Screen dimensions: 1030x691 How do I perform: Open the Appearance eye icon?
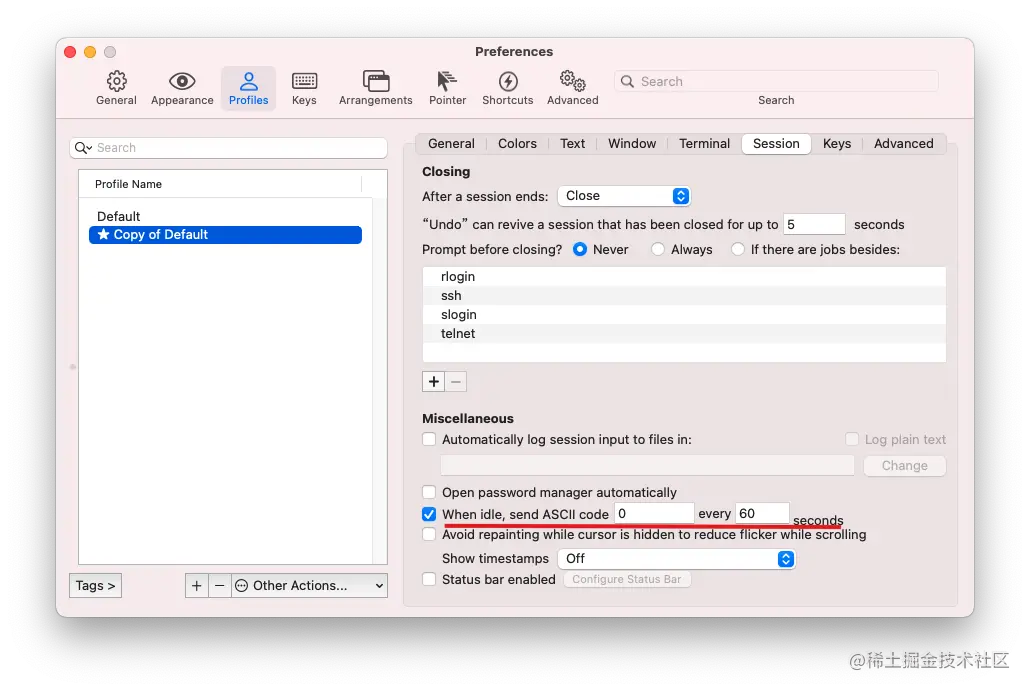click(x=182, y=81)
